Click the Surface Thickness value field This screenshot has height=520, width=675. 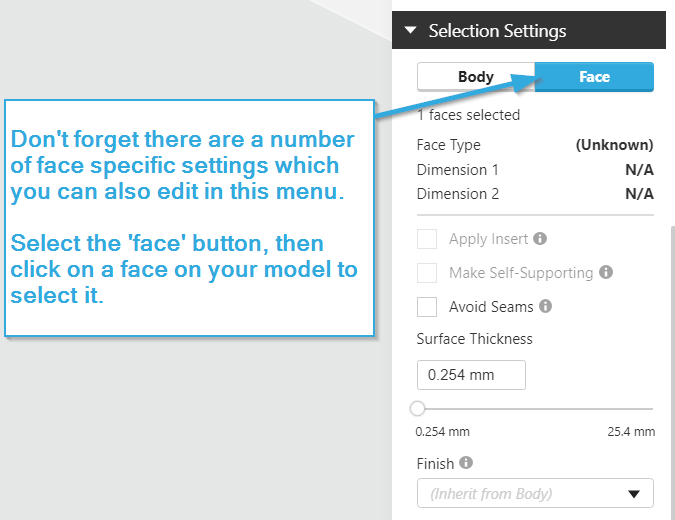(471, 375)
